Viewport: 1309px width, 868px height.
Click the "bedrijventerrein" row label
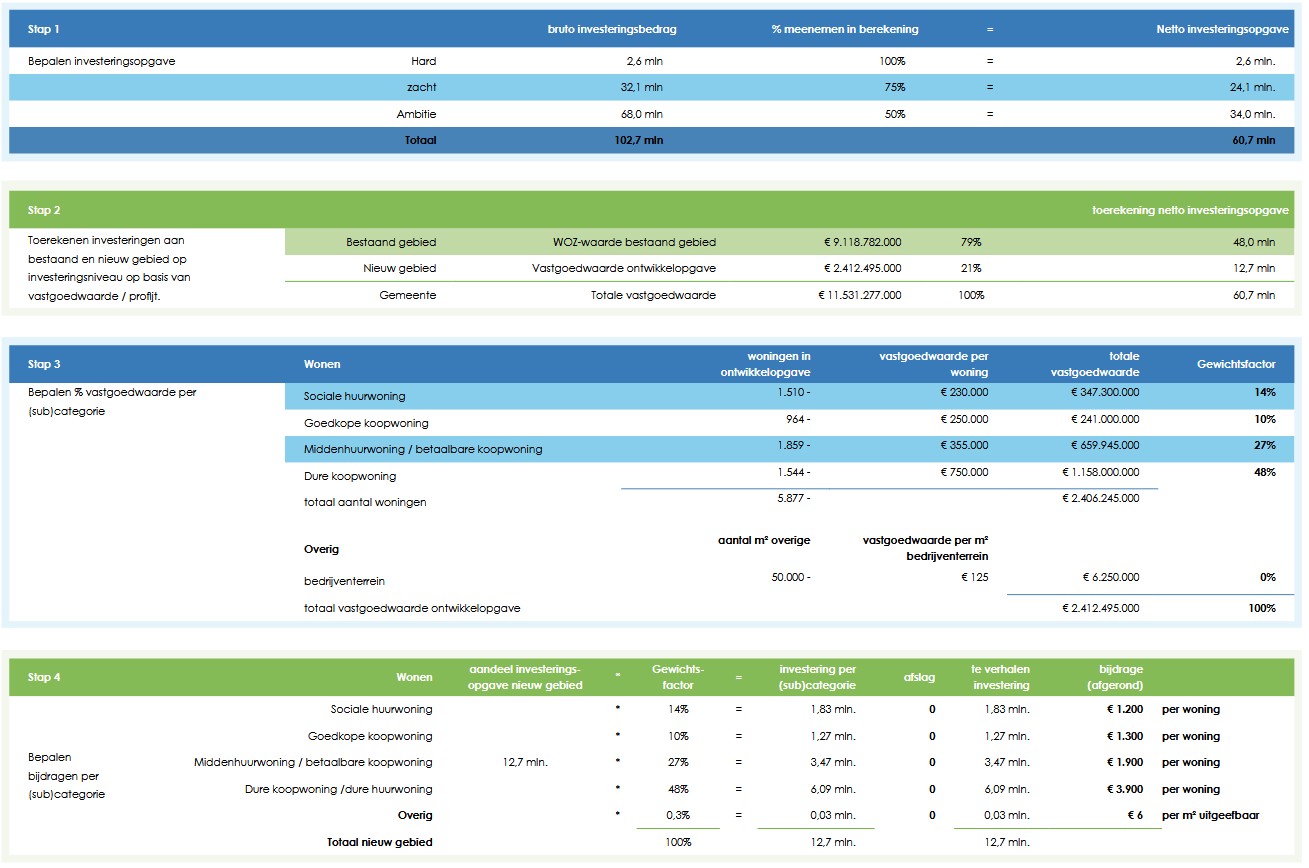coord(345,581)
